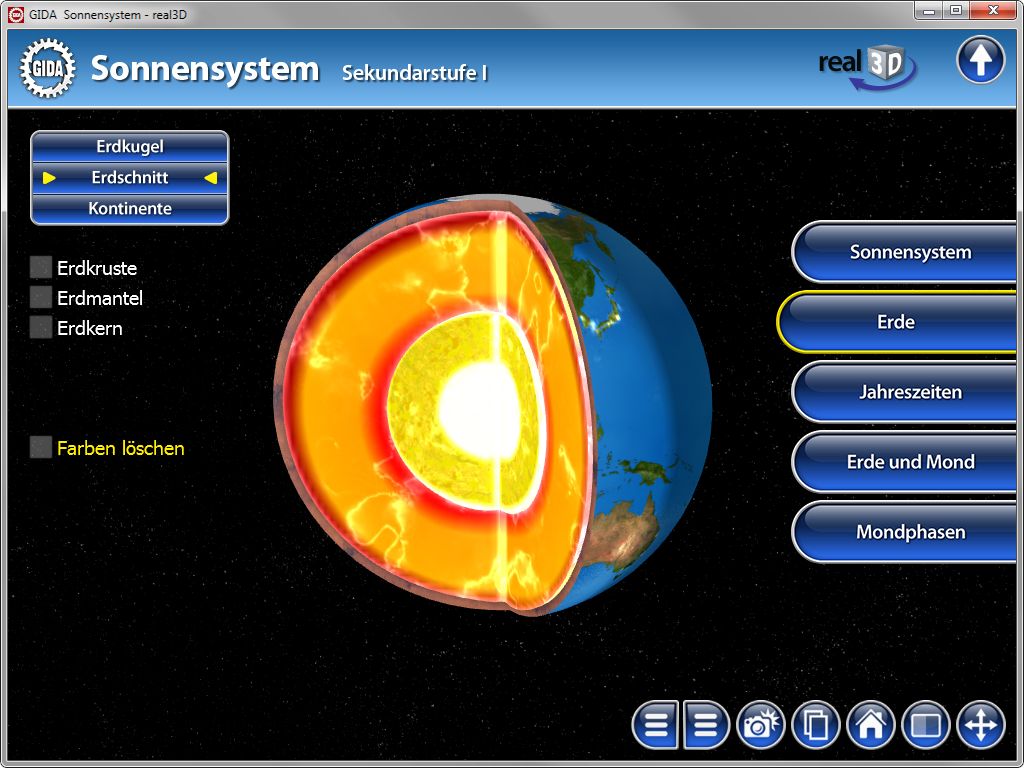Select the Erdschnitt tab
This screenshot has height=768, width=1024.
coord(130,178)
